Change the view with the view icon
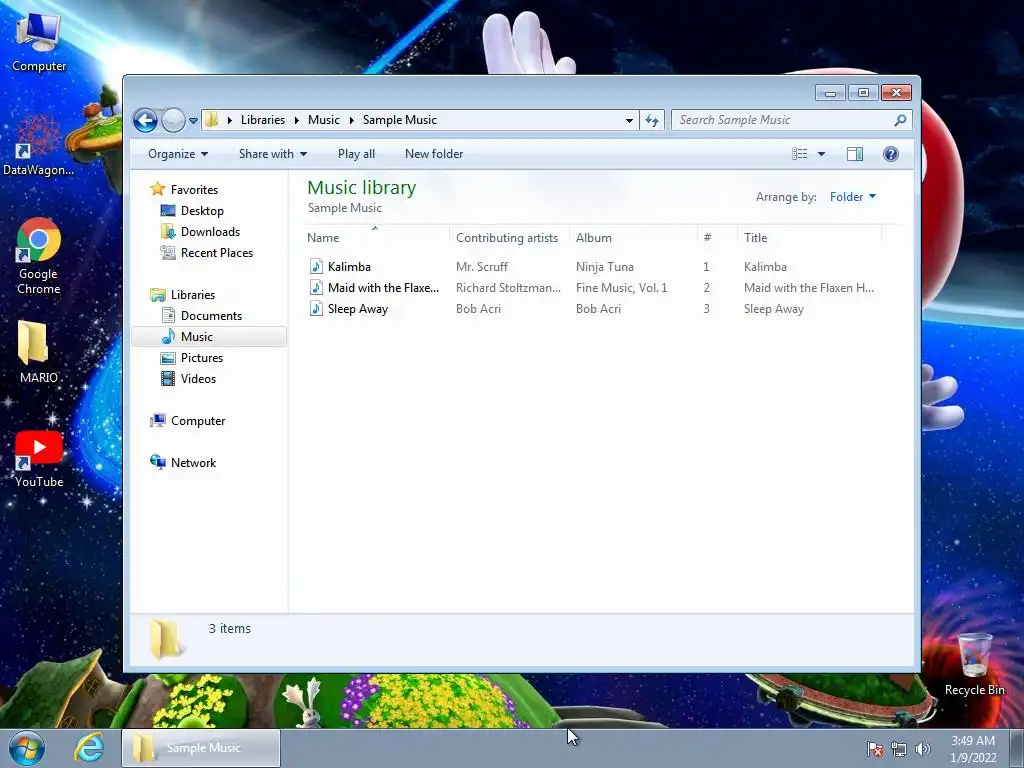This screenshot has height=768, width=1024. click(x=799, y=154)
